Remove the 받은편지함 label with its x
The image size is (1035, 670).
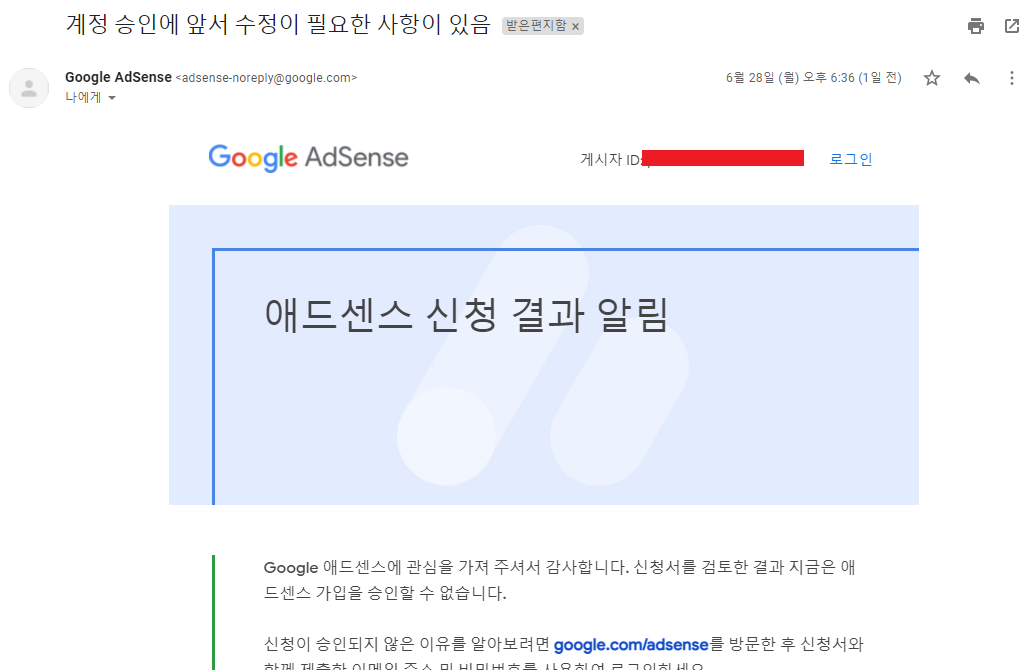[x=576, y=26]
